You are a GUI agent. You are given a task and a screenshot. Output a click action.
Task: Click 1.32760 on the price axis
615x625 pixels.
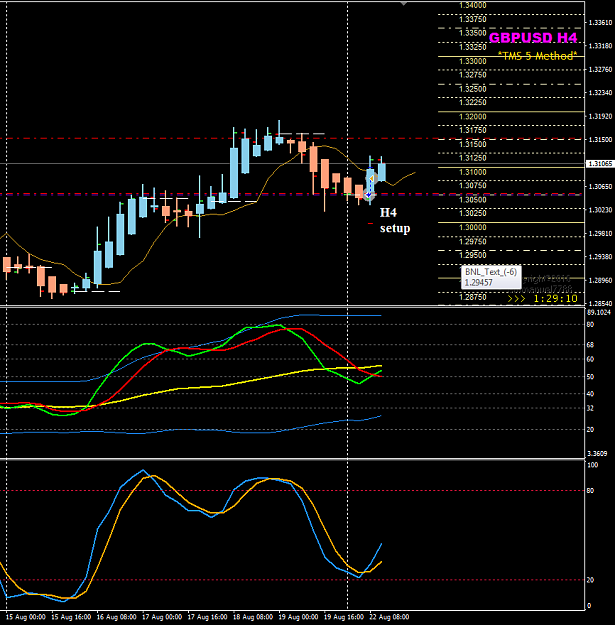tap(600, 70)
